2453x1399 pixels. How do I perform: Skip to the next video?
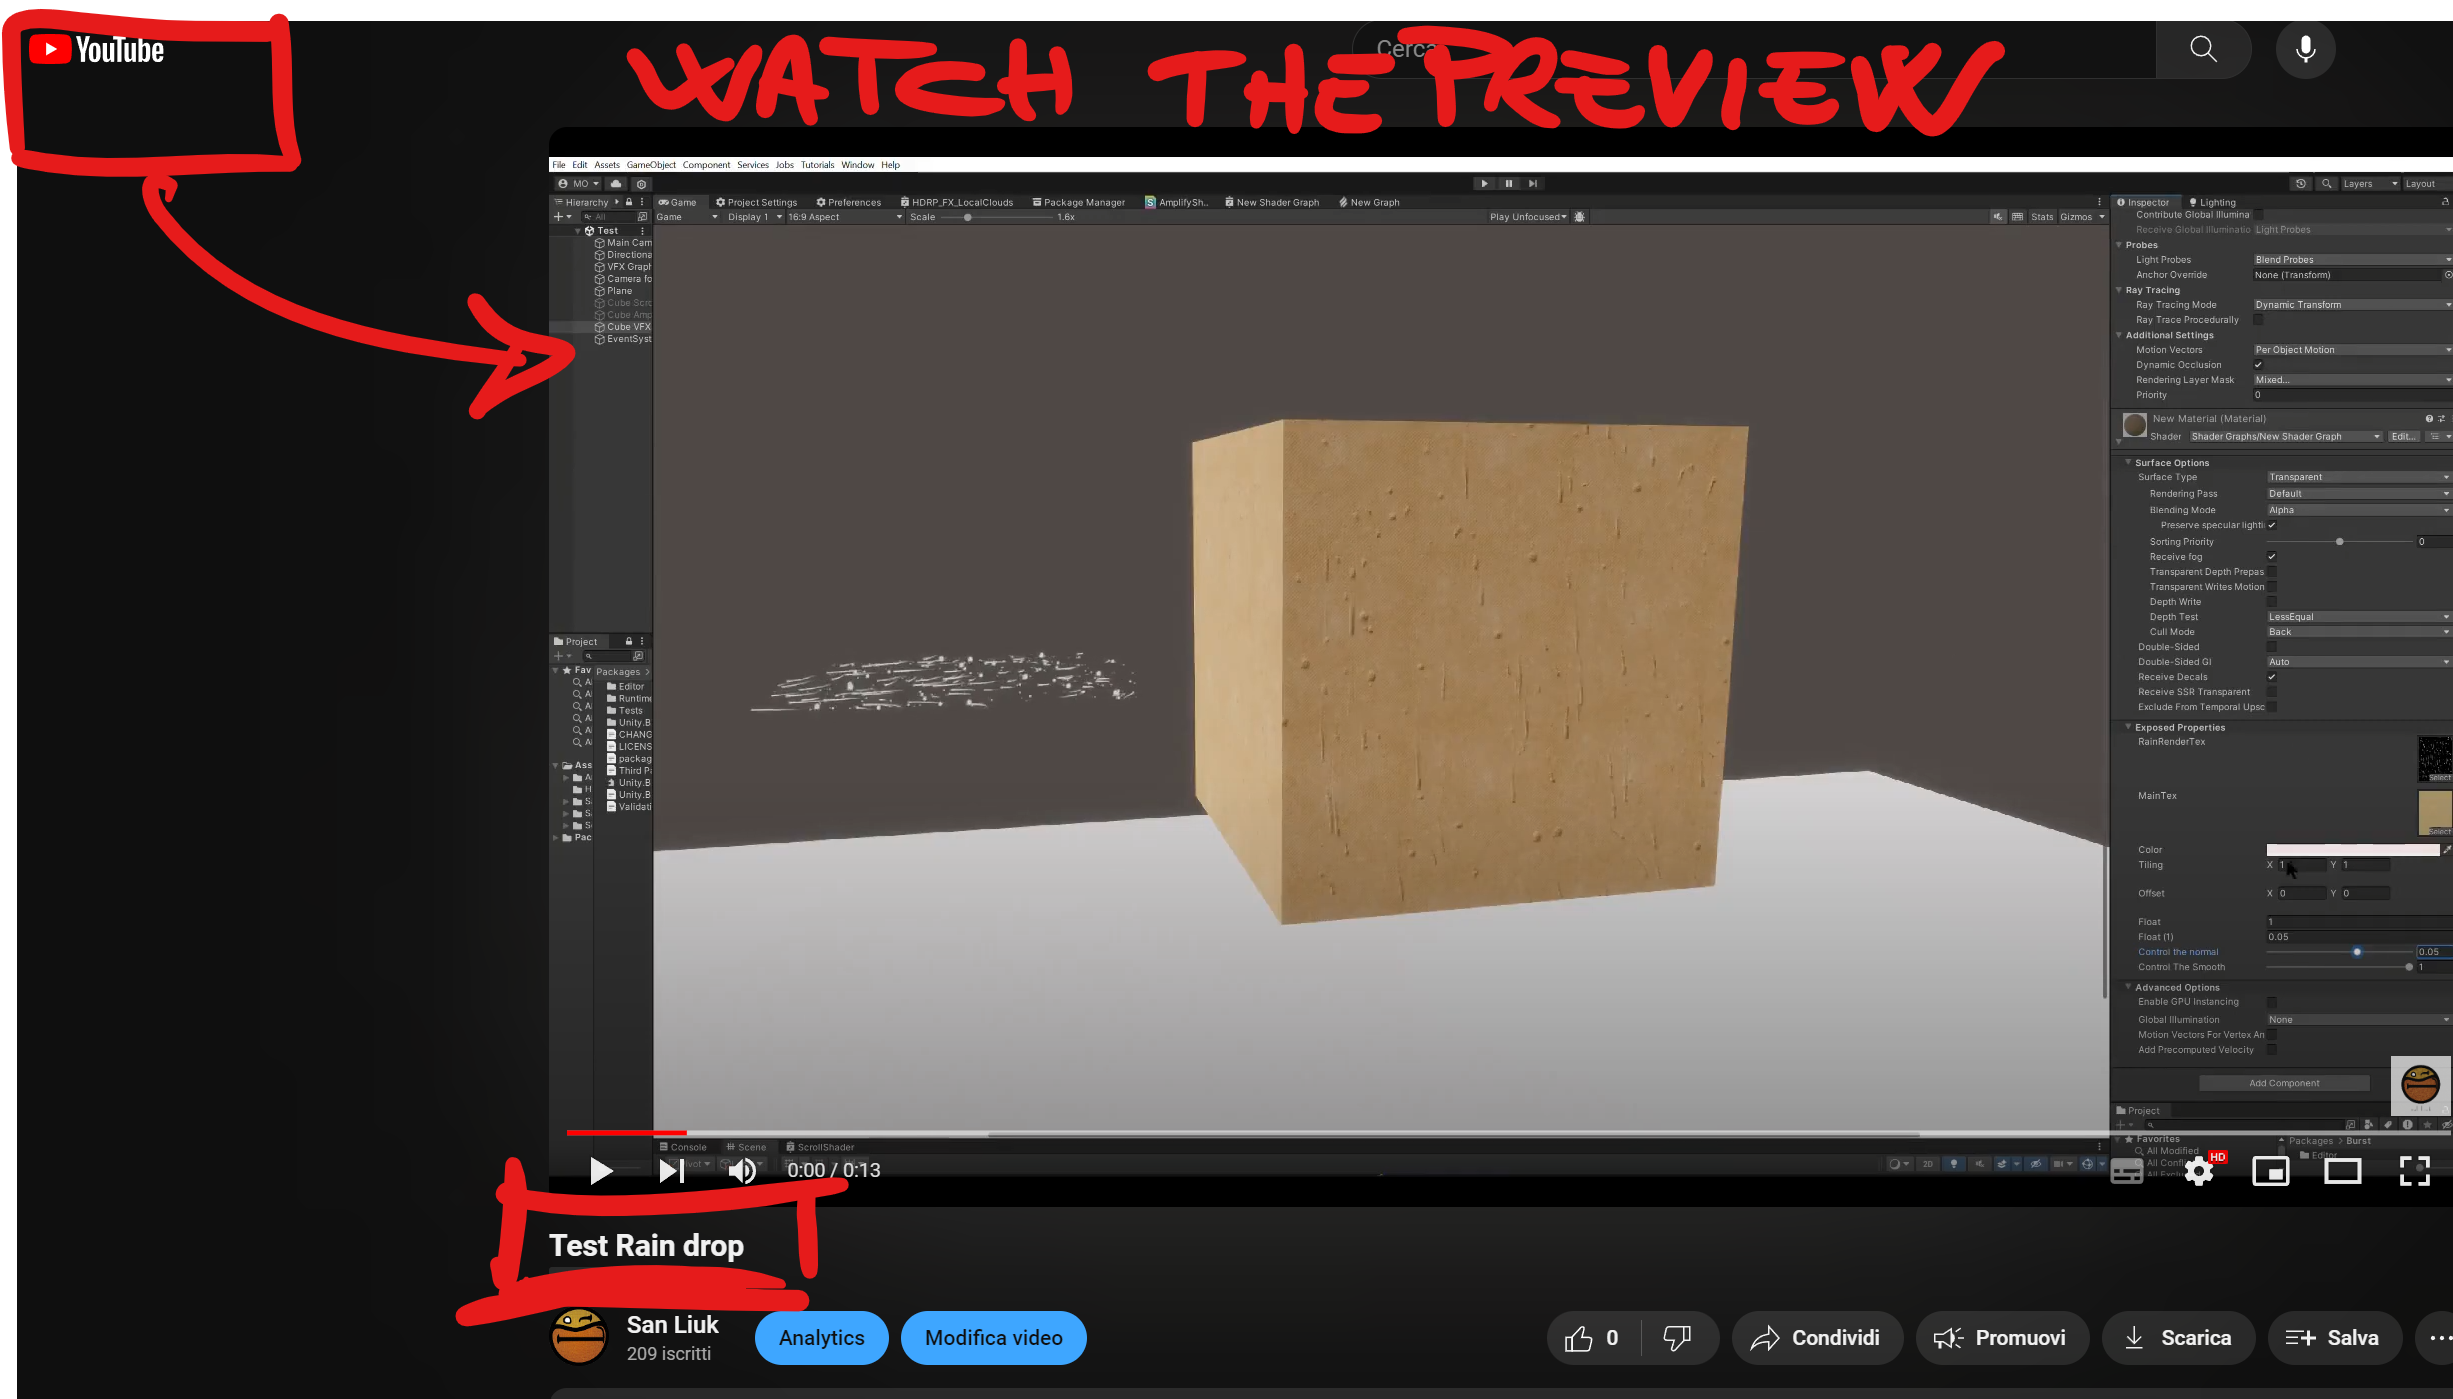(671, 1170)
